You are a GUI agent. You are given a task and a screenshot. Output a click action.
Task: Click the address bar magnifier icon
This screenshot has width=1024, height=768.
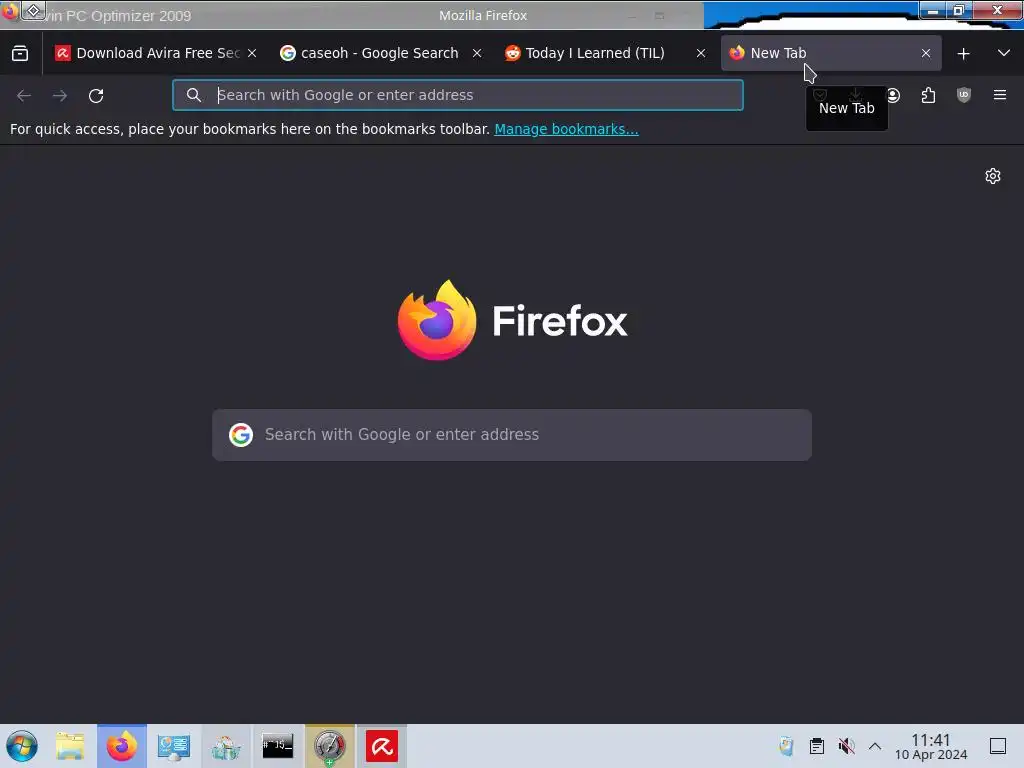click(x=194, y=95)
